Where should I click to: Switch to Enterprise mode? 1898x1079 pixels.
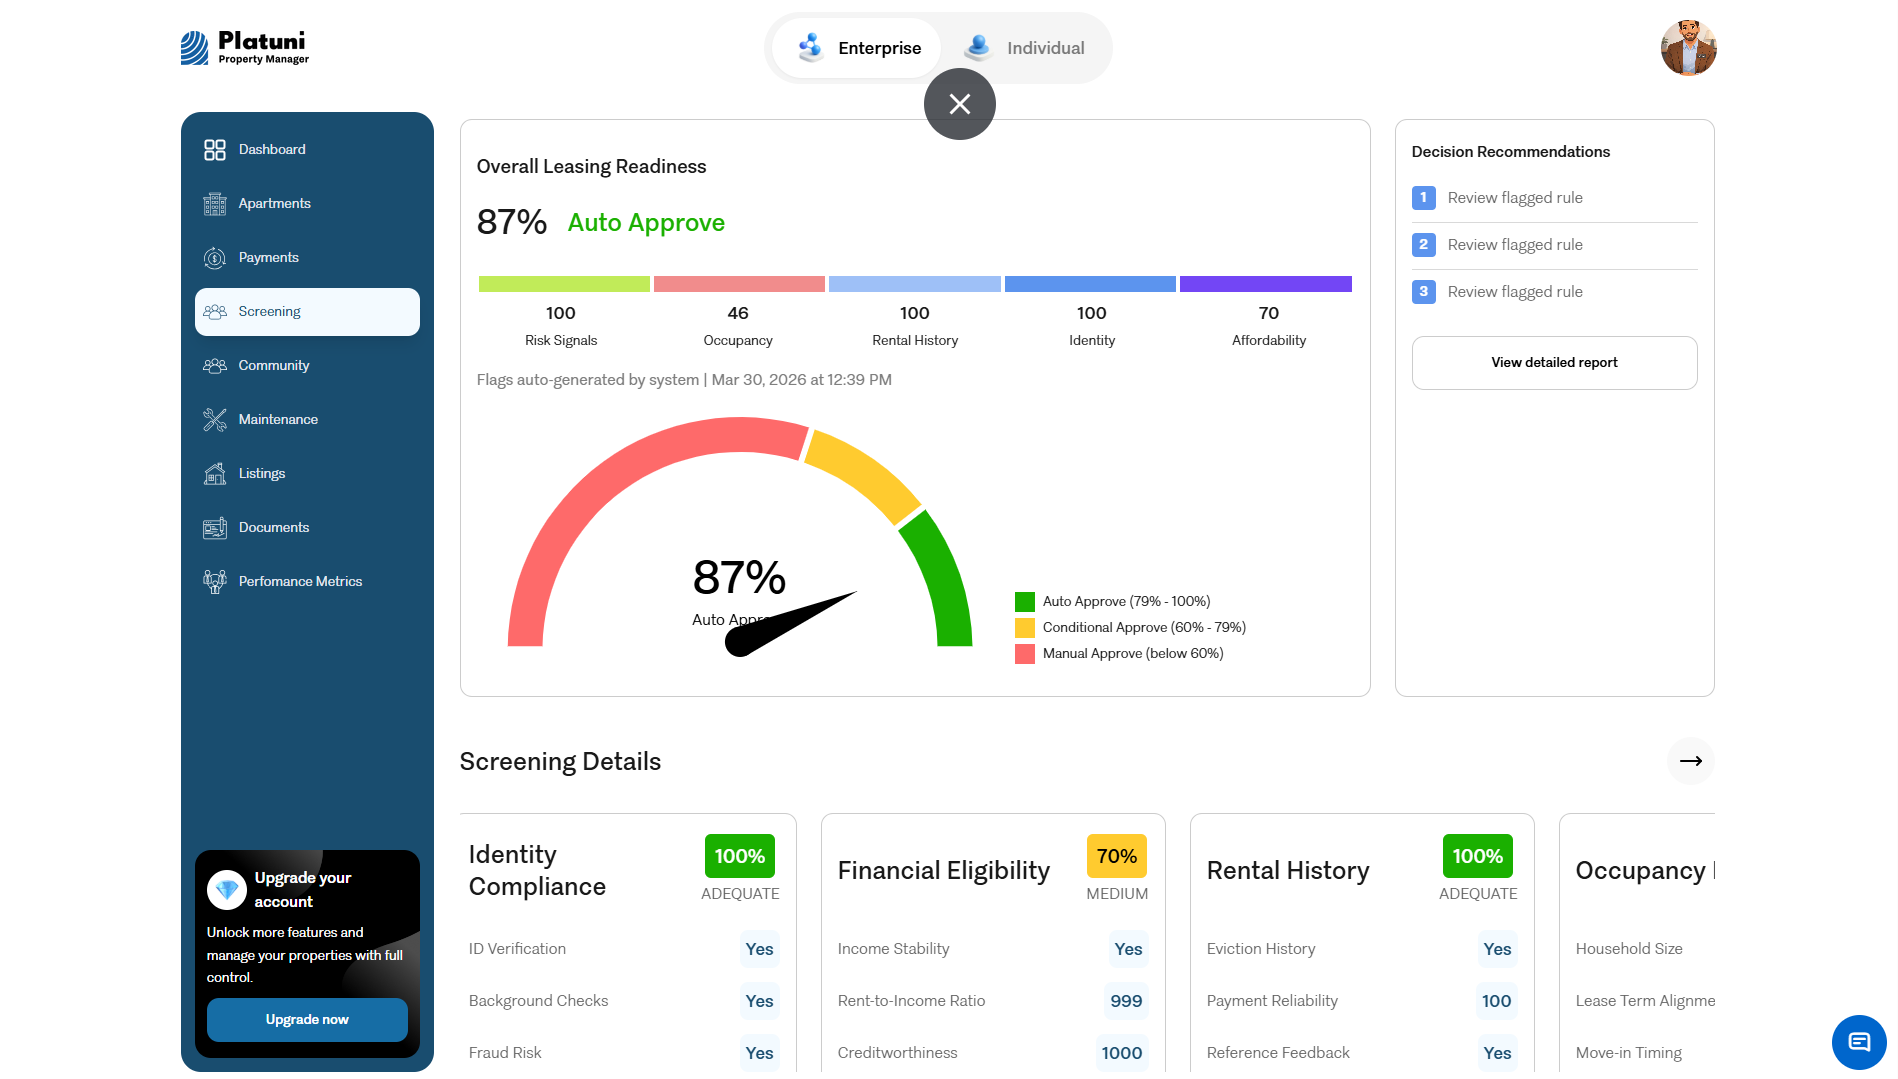click(857, 48)
